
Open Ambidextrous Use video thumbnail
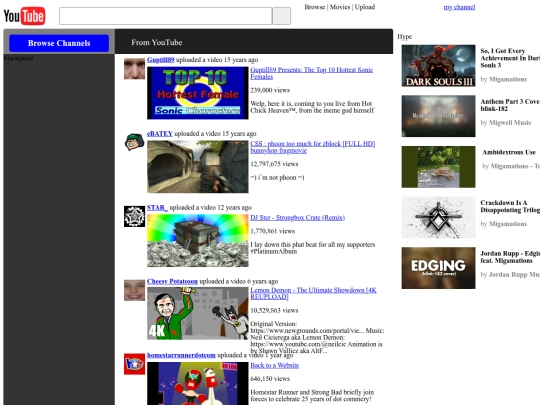(x=438, y=167)
